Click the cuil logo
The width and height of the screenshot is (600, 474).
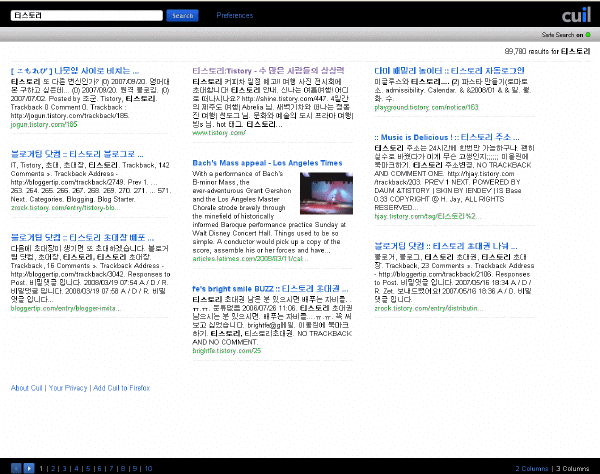tap(576, 15)
